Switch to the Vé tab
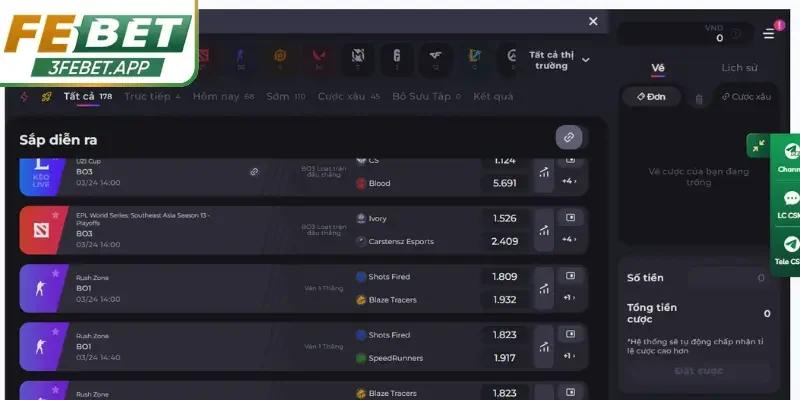This screenshot has height=400, width=800. pyautogui.click(x=658, y=68)
